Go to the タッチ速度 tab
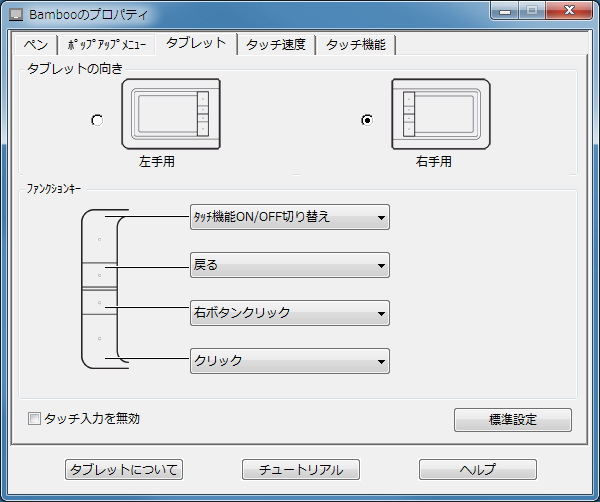The image size is (600, 502). tap(276, 45)
